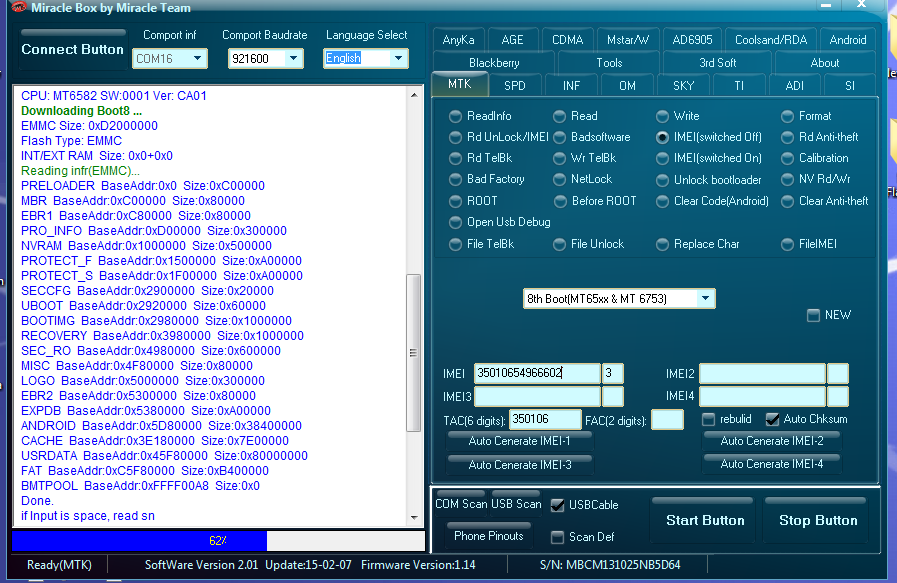
Task: Open the Android tab
Action: tap(848, 40)
